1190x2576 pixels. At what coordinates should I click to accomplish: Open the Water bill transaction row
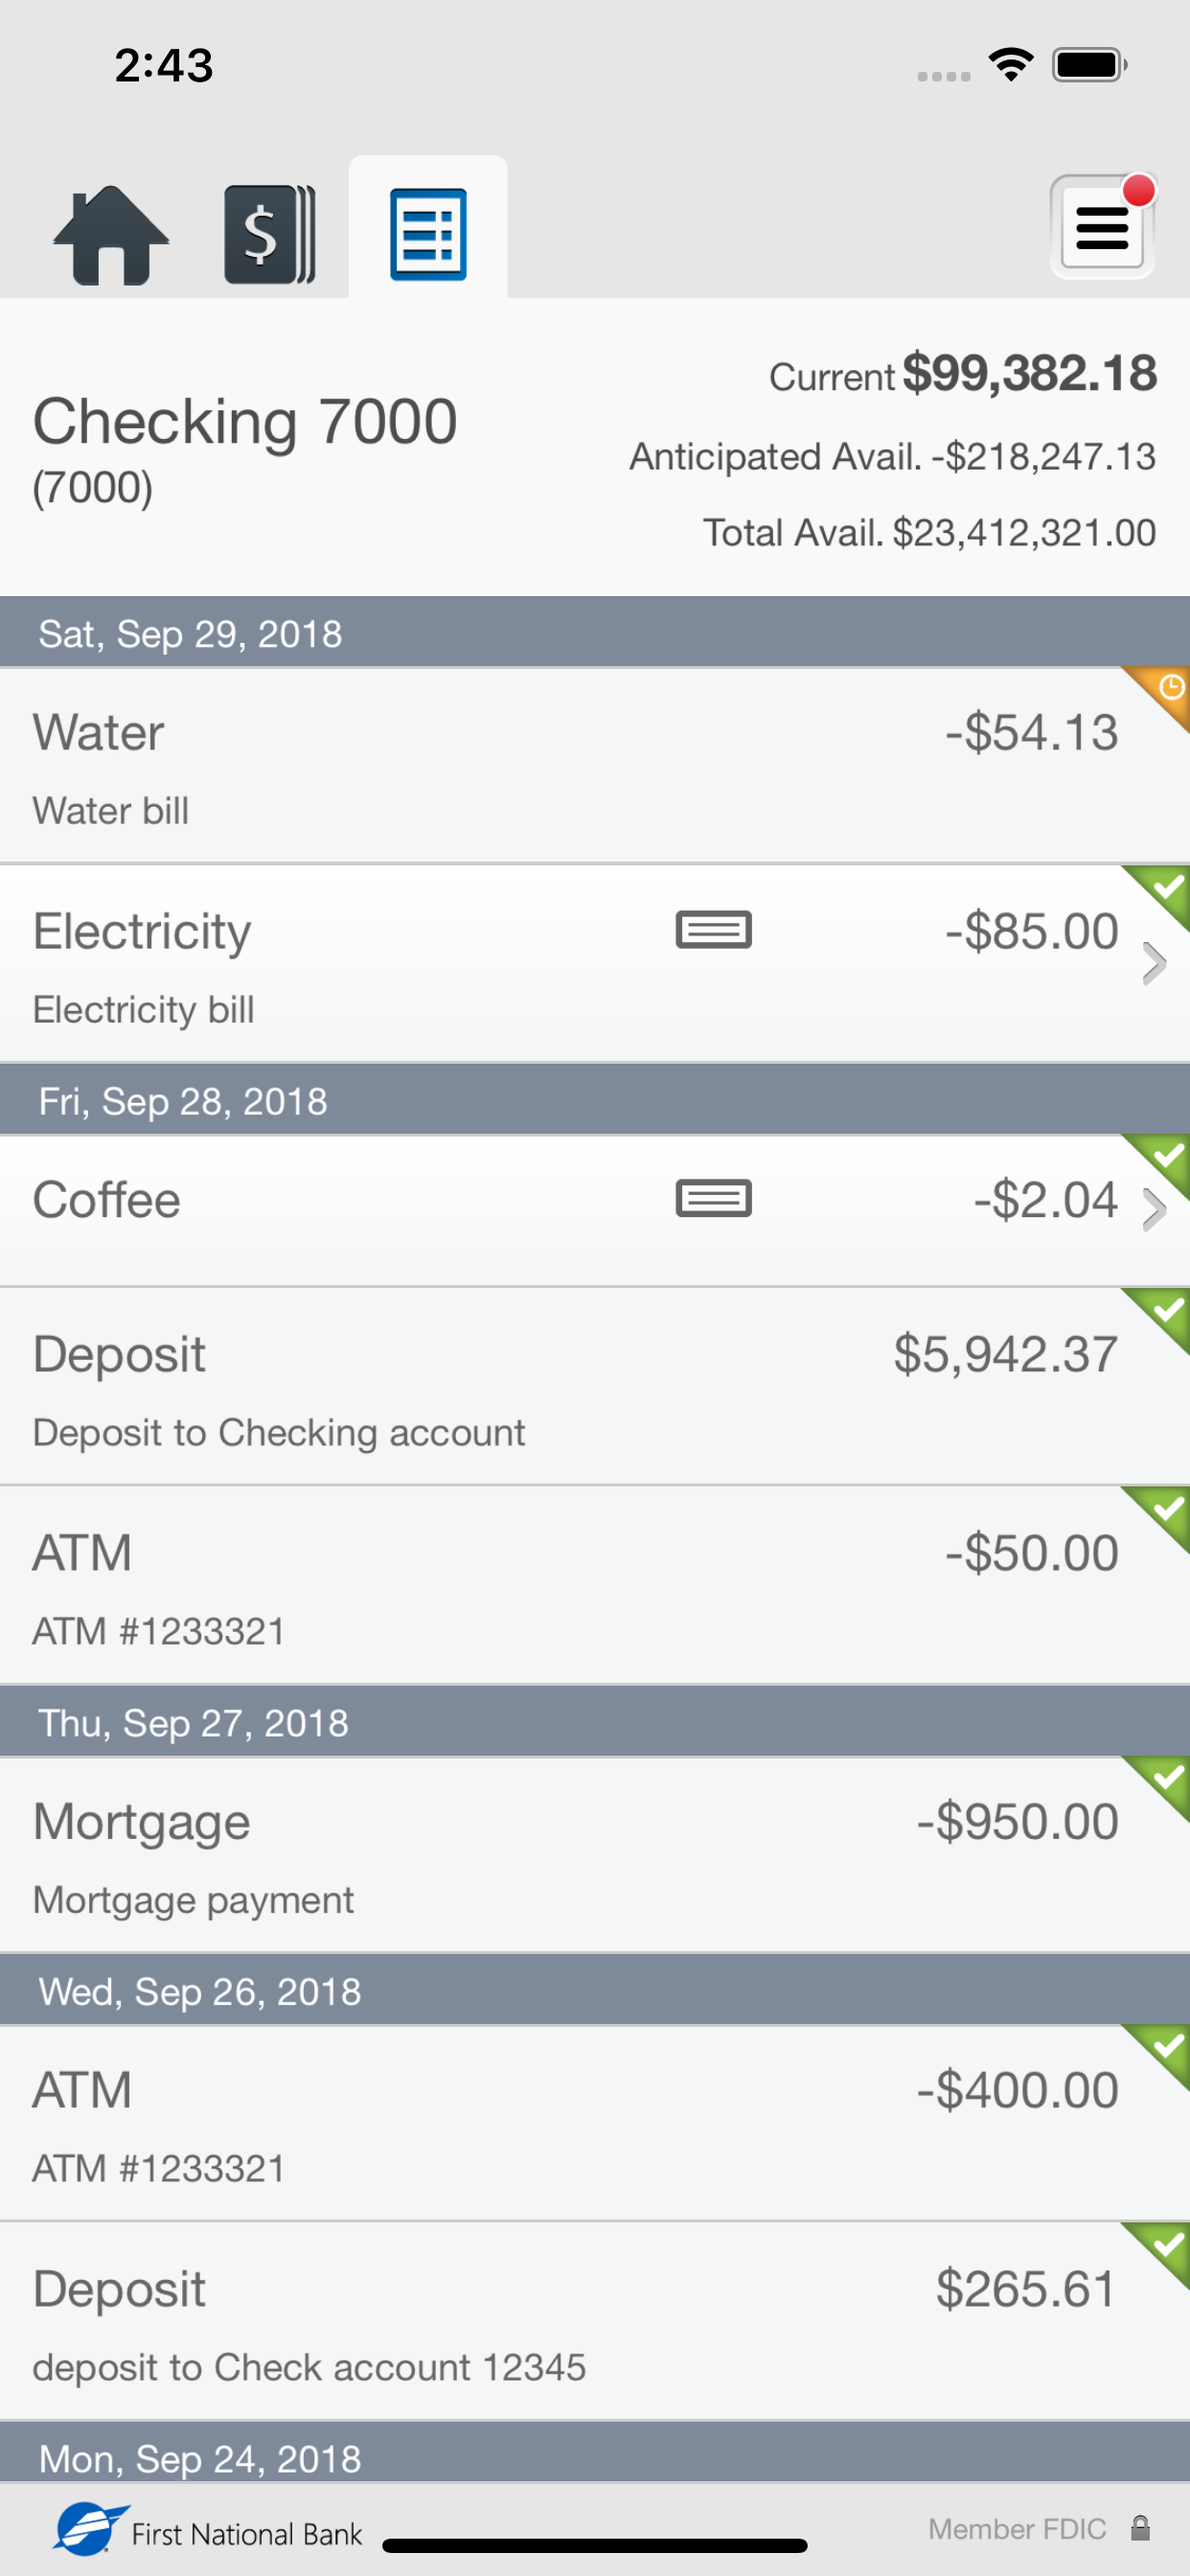pos(595,765)
